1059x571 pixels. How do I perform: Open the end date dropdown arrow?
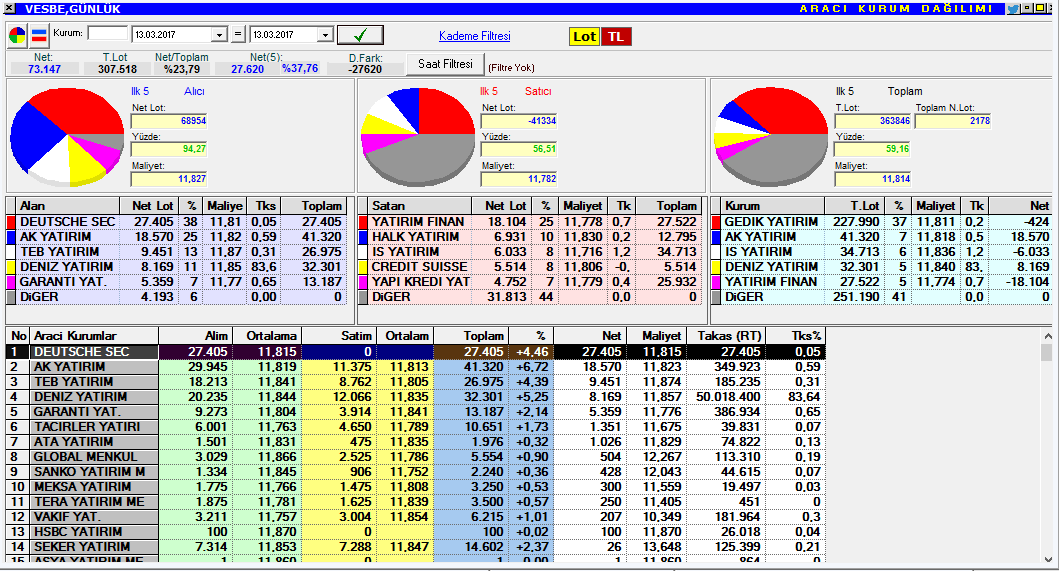coord(325,34)
